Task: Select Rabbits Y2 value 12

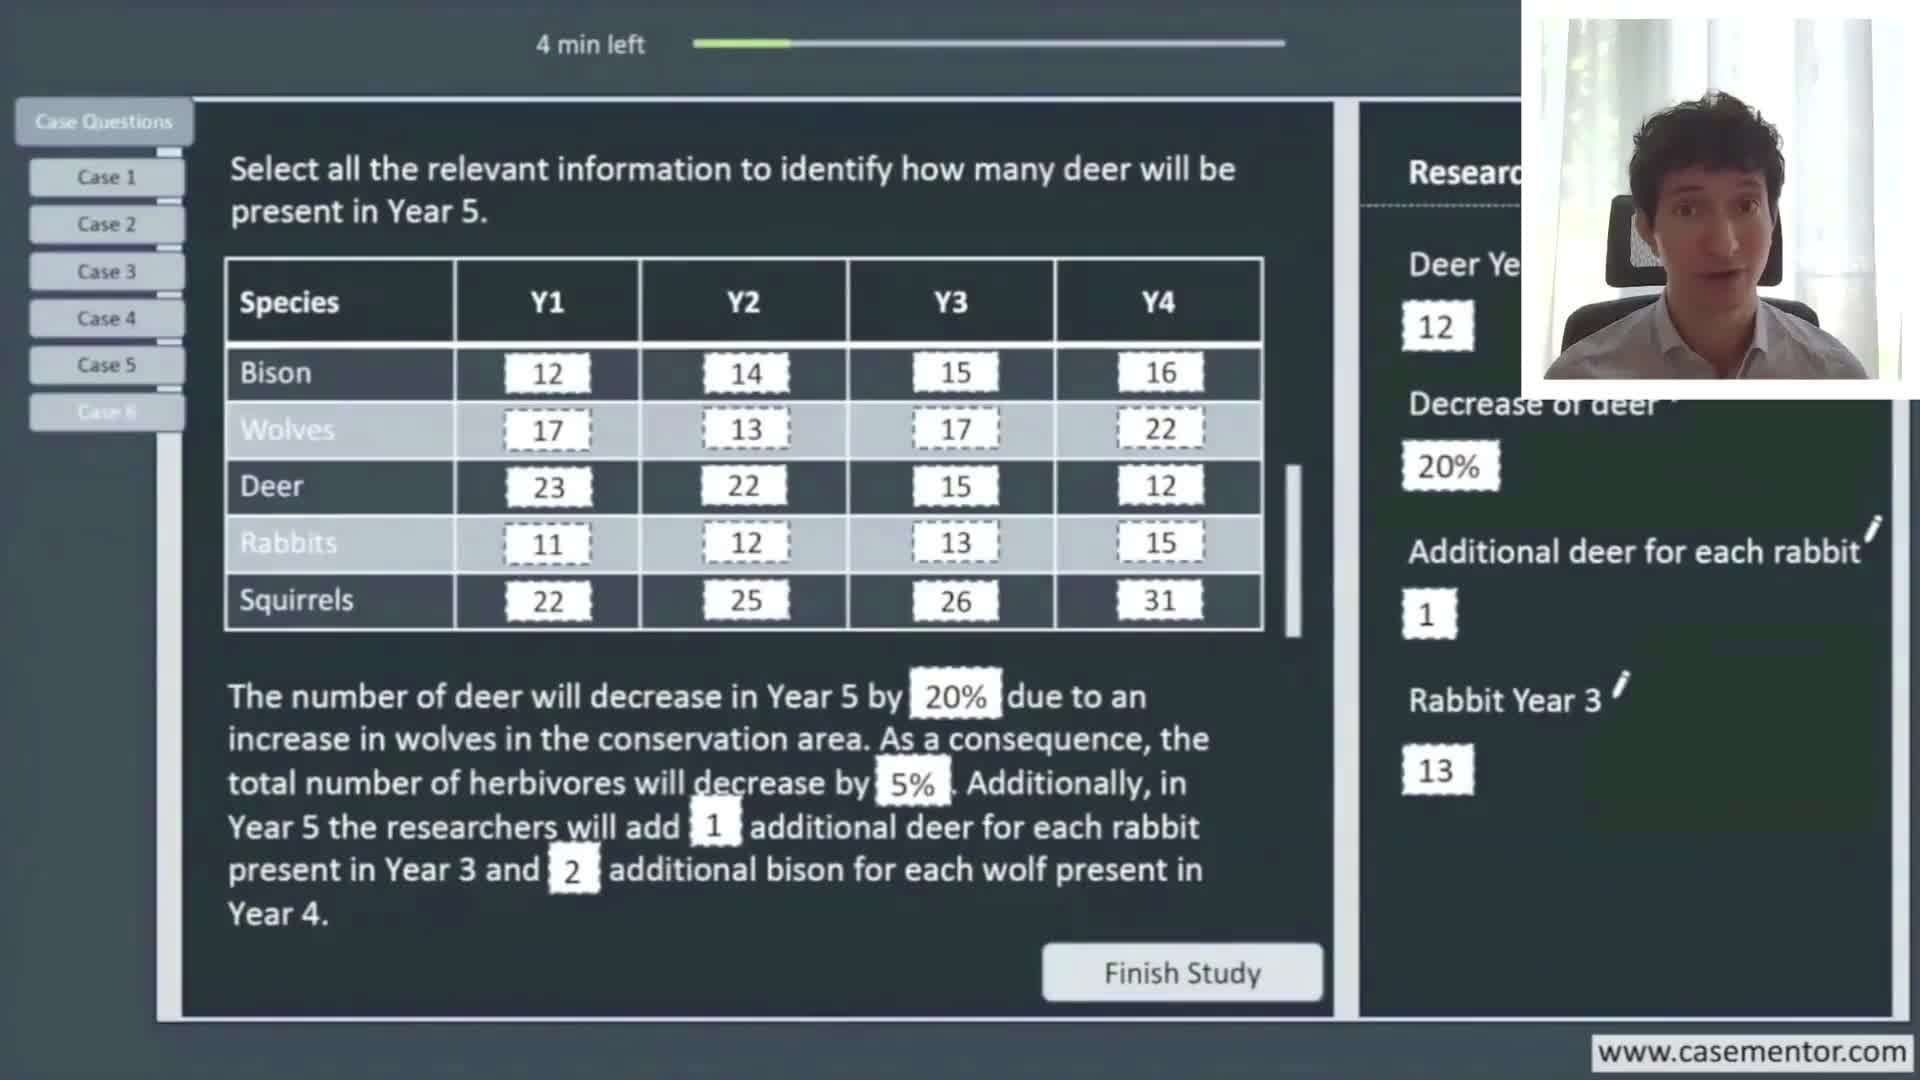Action: coord(745,544)
